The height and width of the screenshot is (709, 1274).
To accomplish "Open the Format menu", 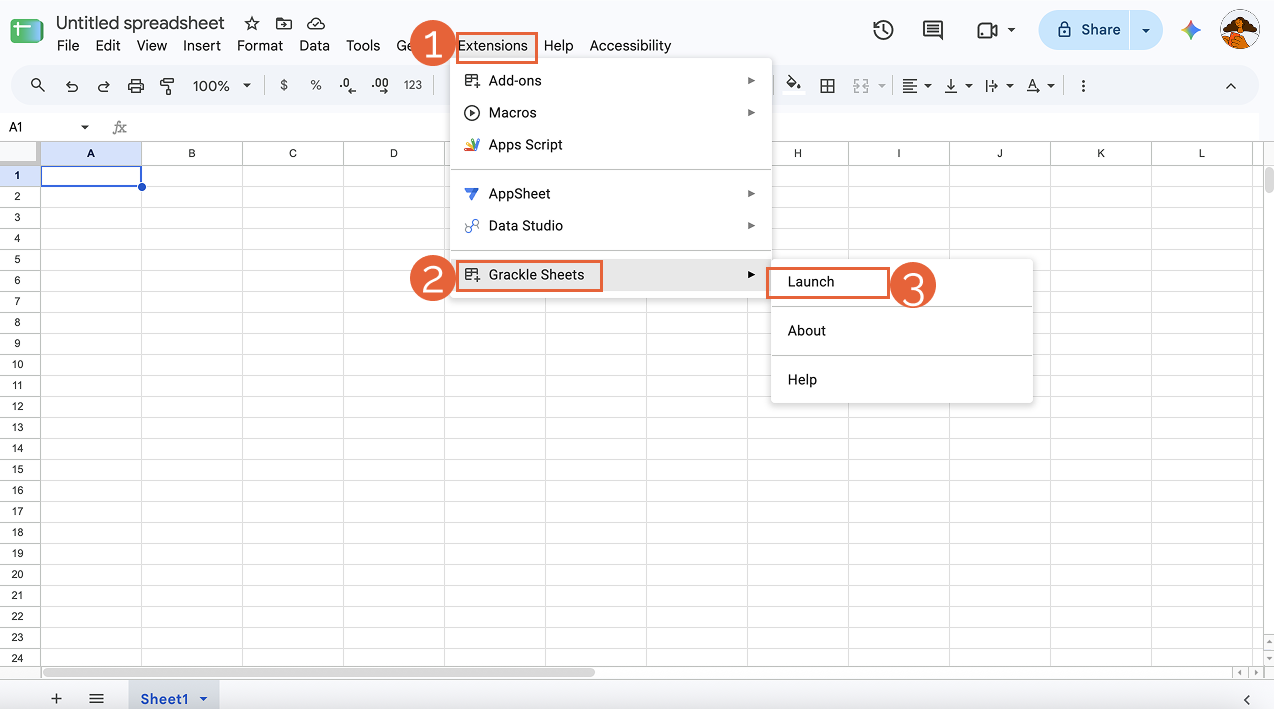I will [260, 45].
